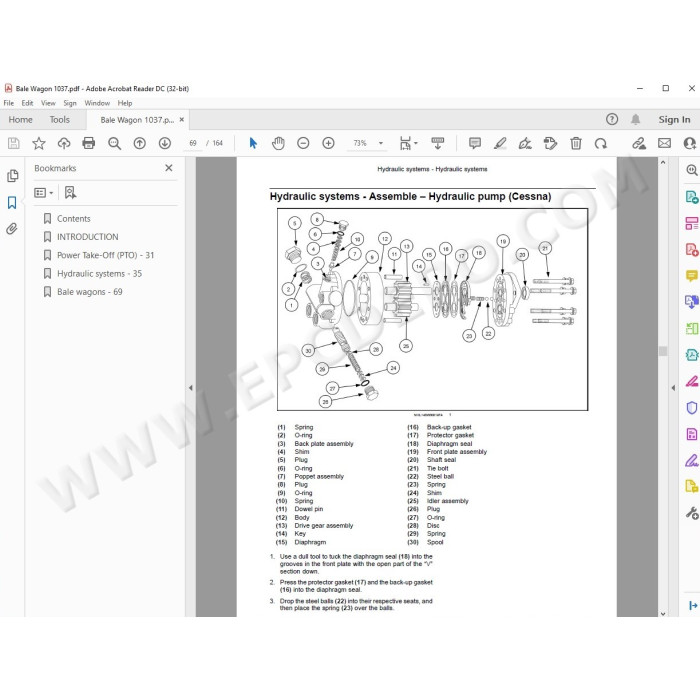Viewport: 700px width, 700px height.
Task: Expand right pane with bottom arrow icon
Action: coord(692,605)
